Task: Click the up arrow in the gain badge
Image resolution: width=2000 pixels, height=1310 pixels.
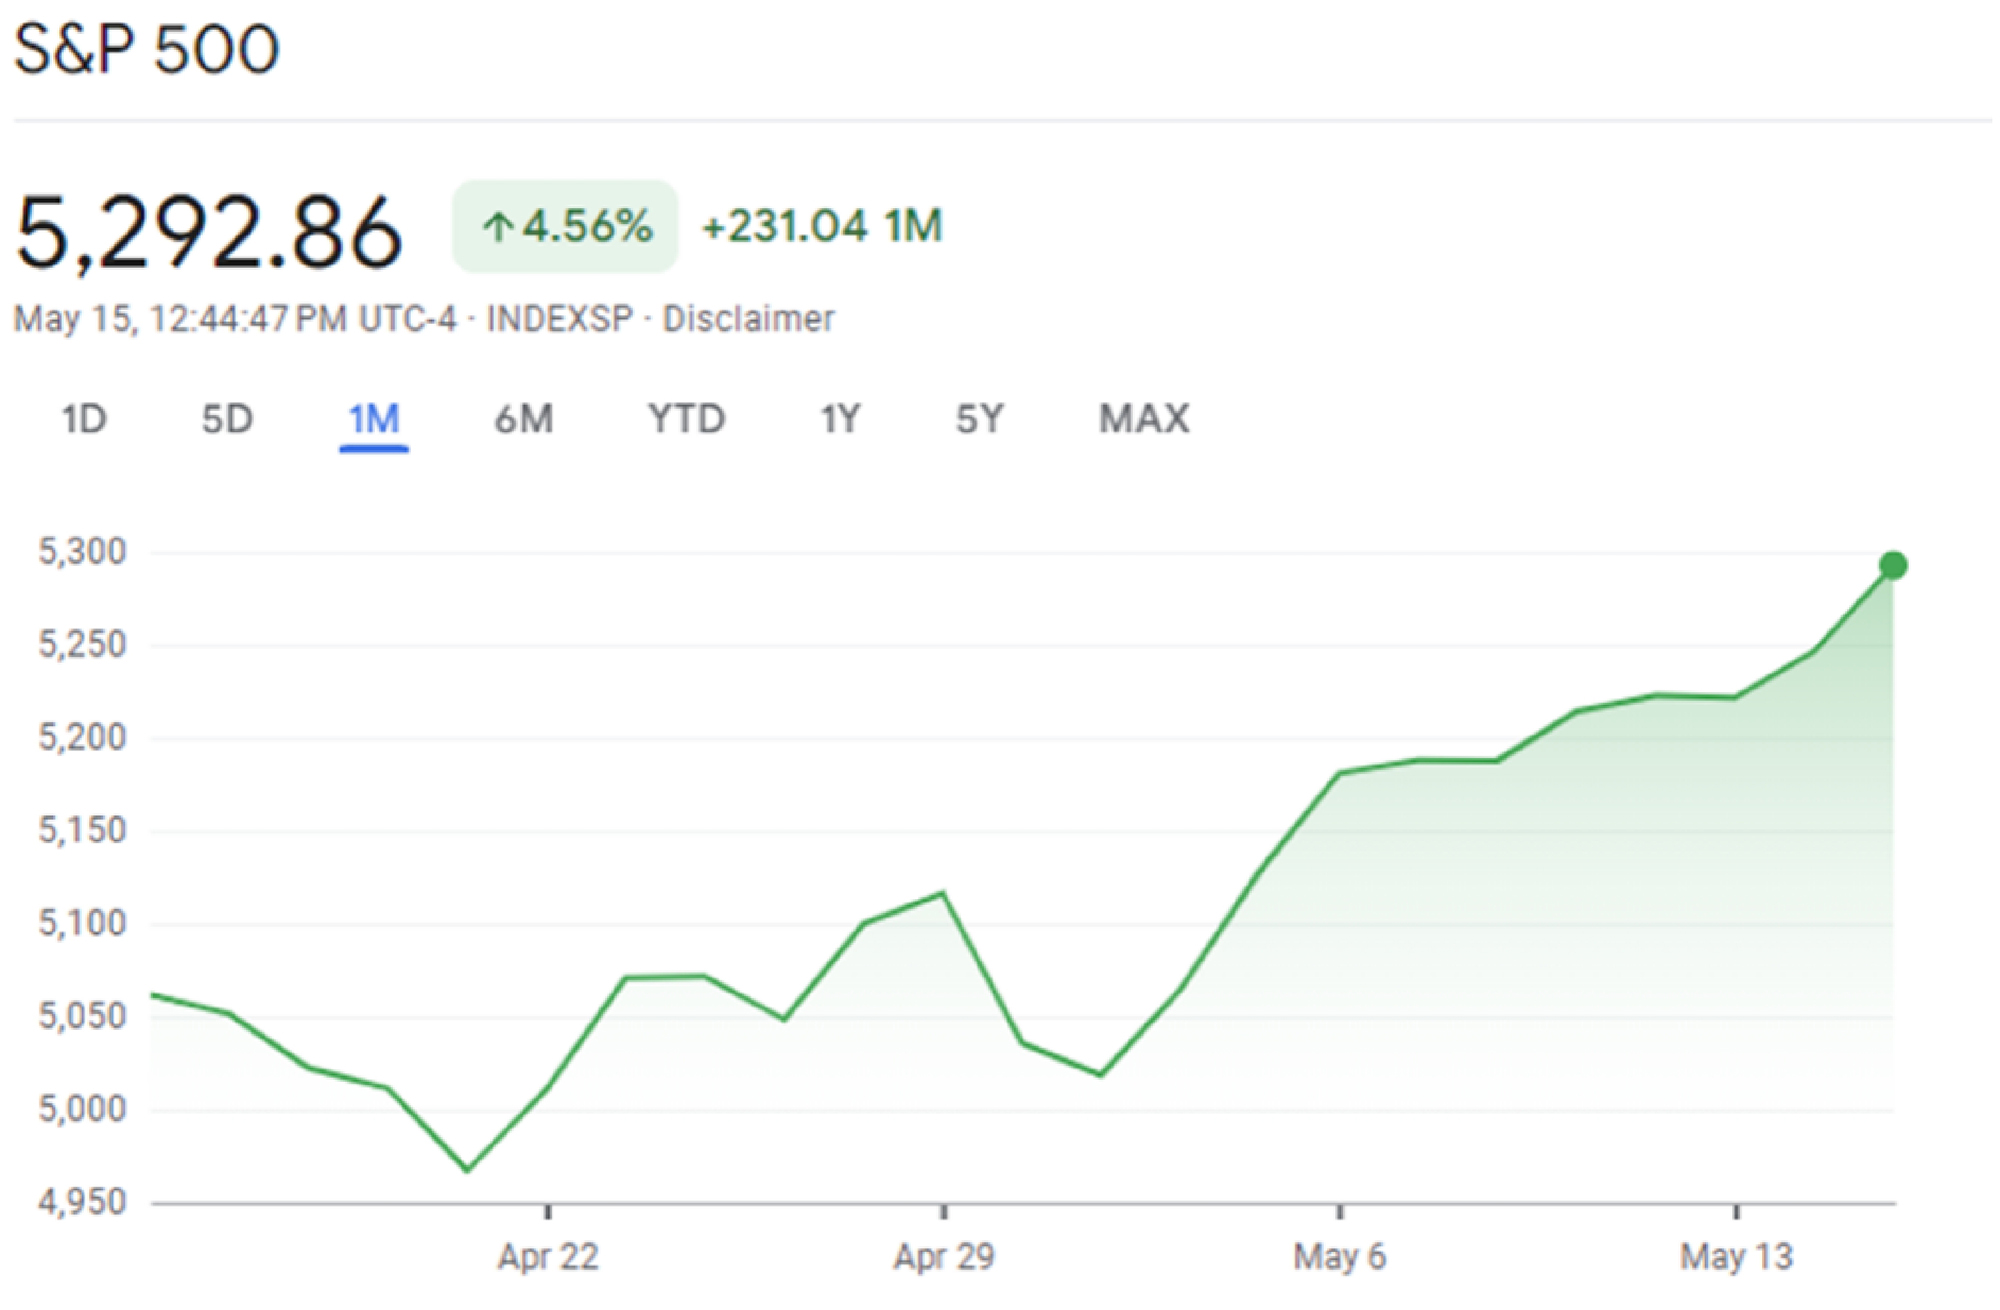Action: [x=497, y=227]
